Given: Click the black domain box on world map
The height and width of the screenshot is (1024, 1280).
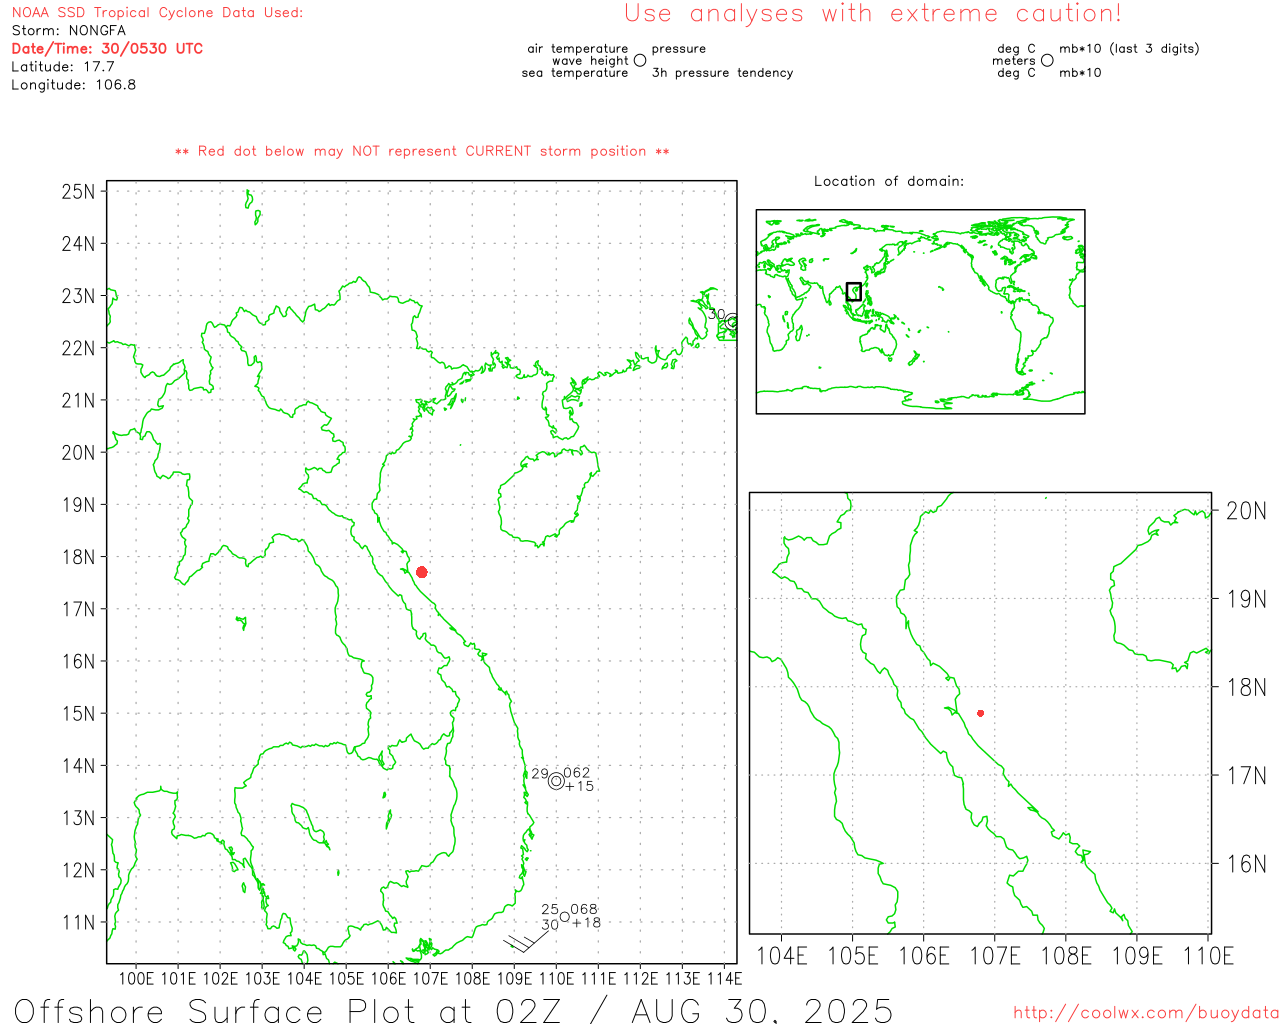Looking at the screenshot, I should click(x=853, y=291).
